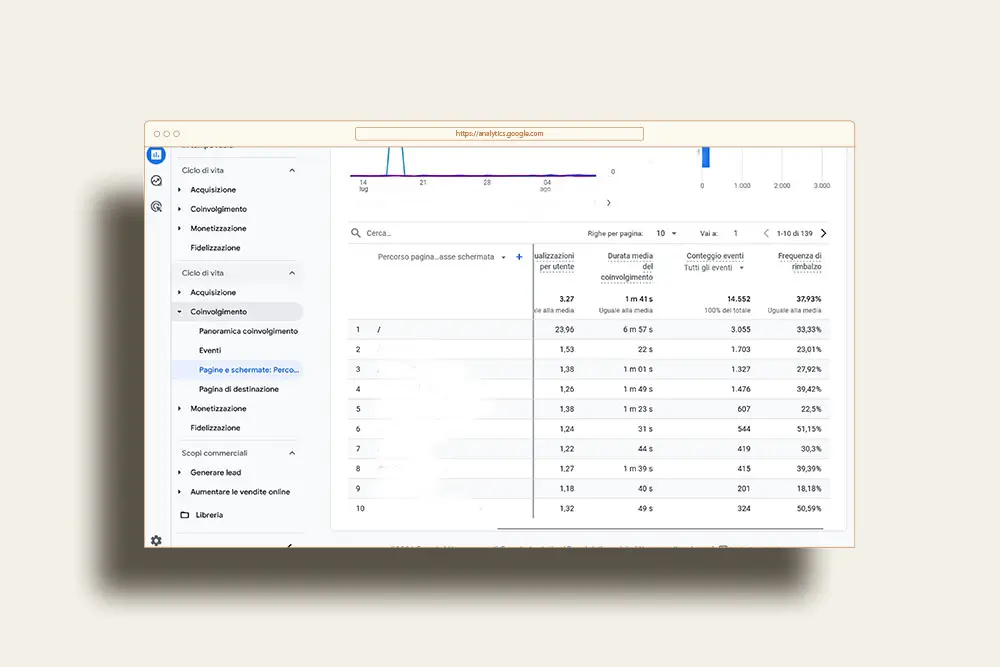1000x667 pixels.
Task: Click the search magnifier icon beside Cerca
Action: point(356,233)
